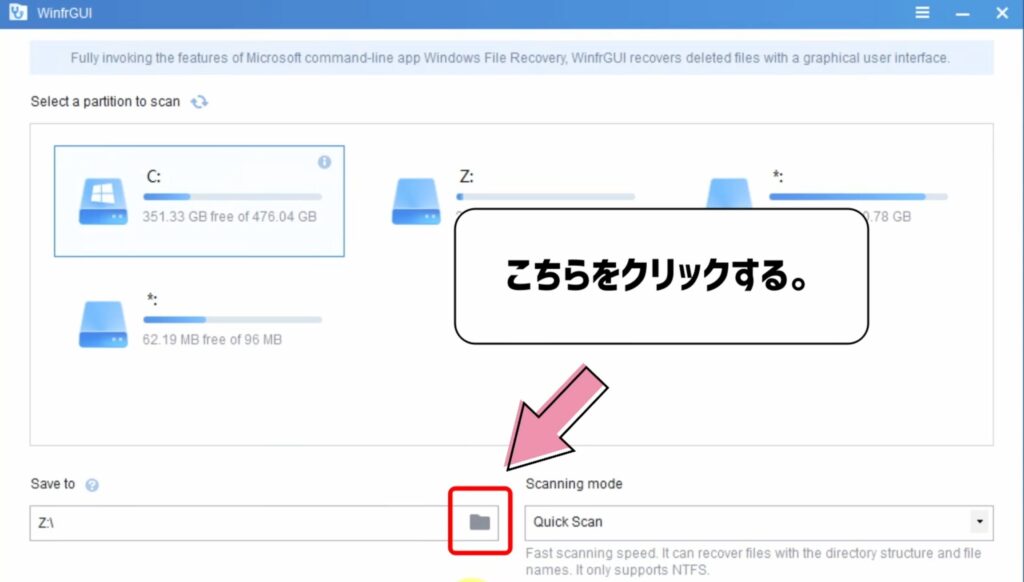Click the partition list refresh icon
Screen dimensions: 1024x582
click(198, 101)
